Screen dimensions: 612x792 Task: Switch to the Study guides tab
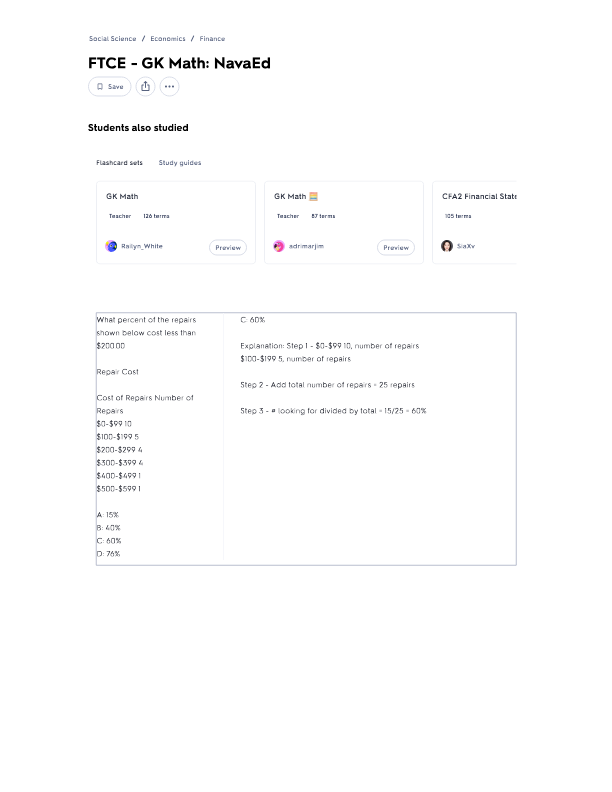(180, 163)
